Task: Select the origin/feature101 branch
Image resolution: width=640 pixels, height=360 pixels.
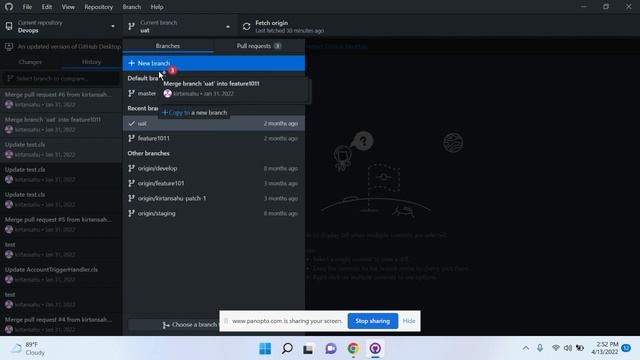Action: pyautogui.click(x=213, y=183)
